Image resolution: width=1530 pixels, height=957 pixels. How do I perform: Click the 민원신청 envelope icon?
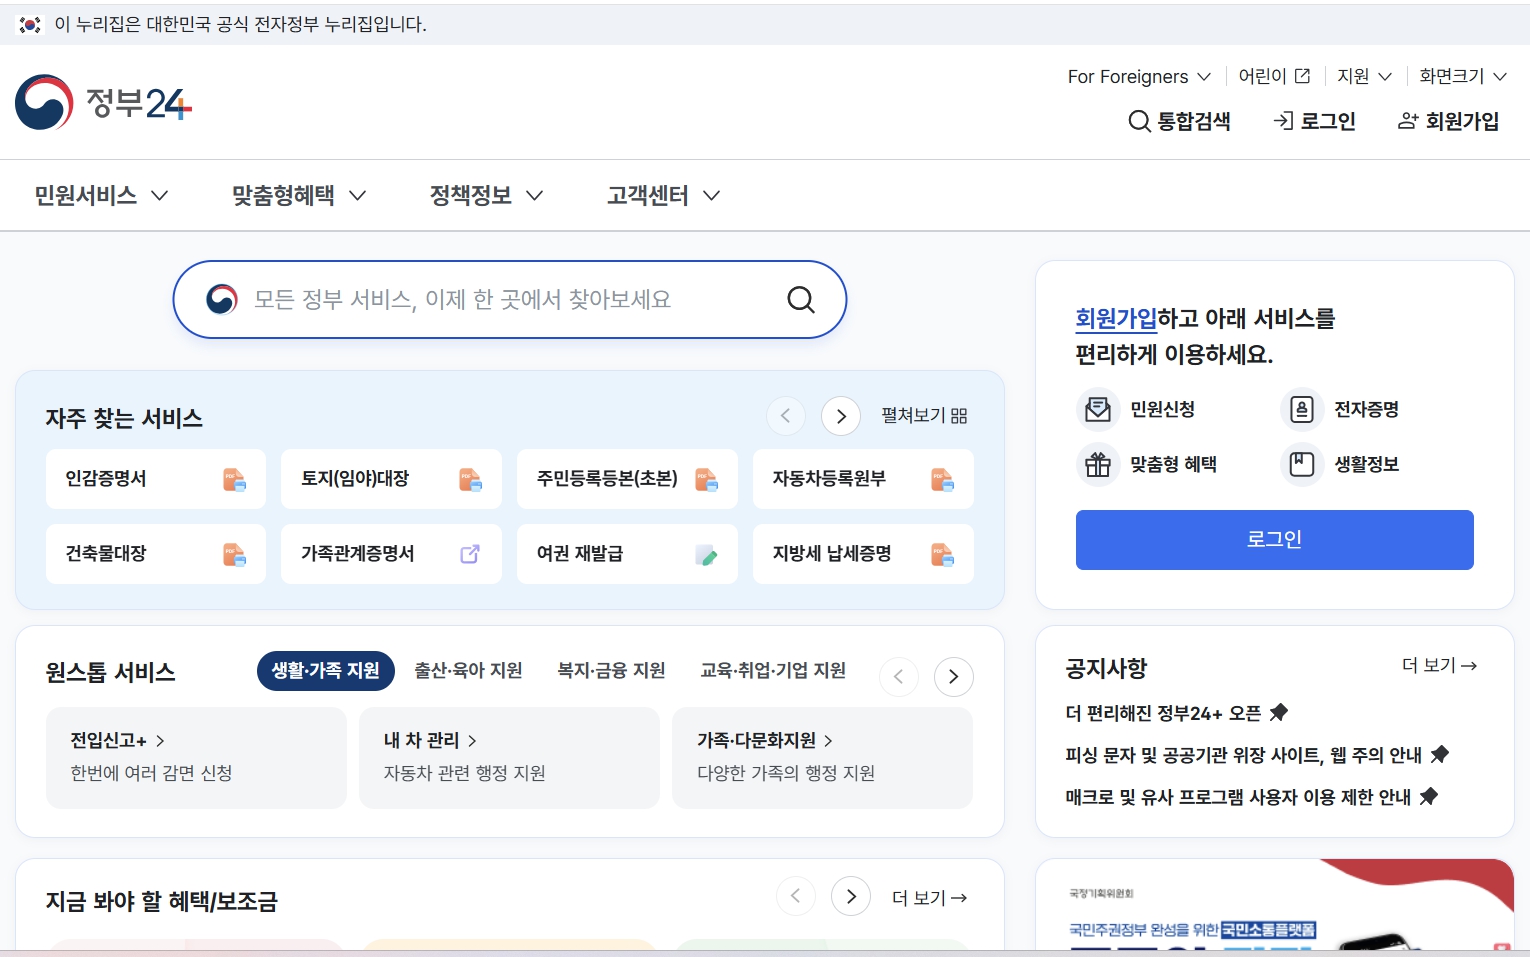pyautogui.click(x=1098, y=409)
